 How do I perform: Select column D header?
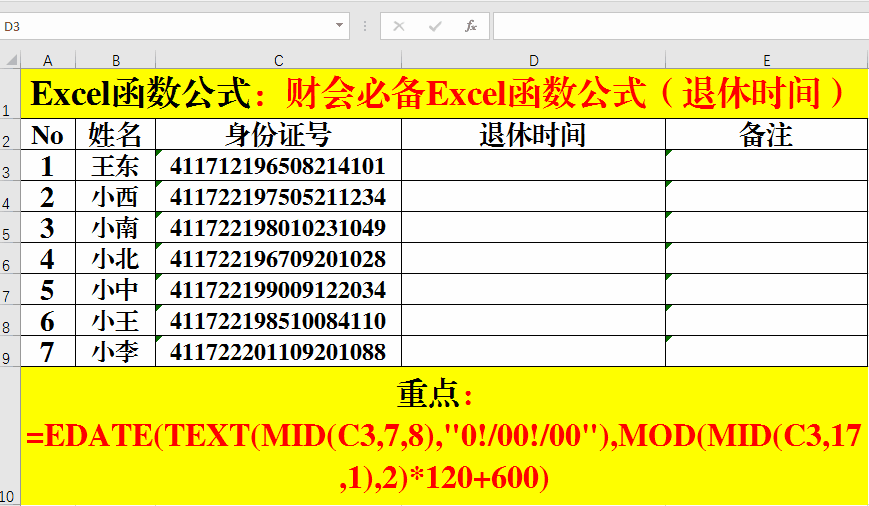tap(533, 60)
